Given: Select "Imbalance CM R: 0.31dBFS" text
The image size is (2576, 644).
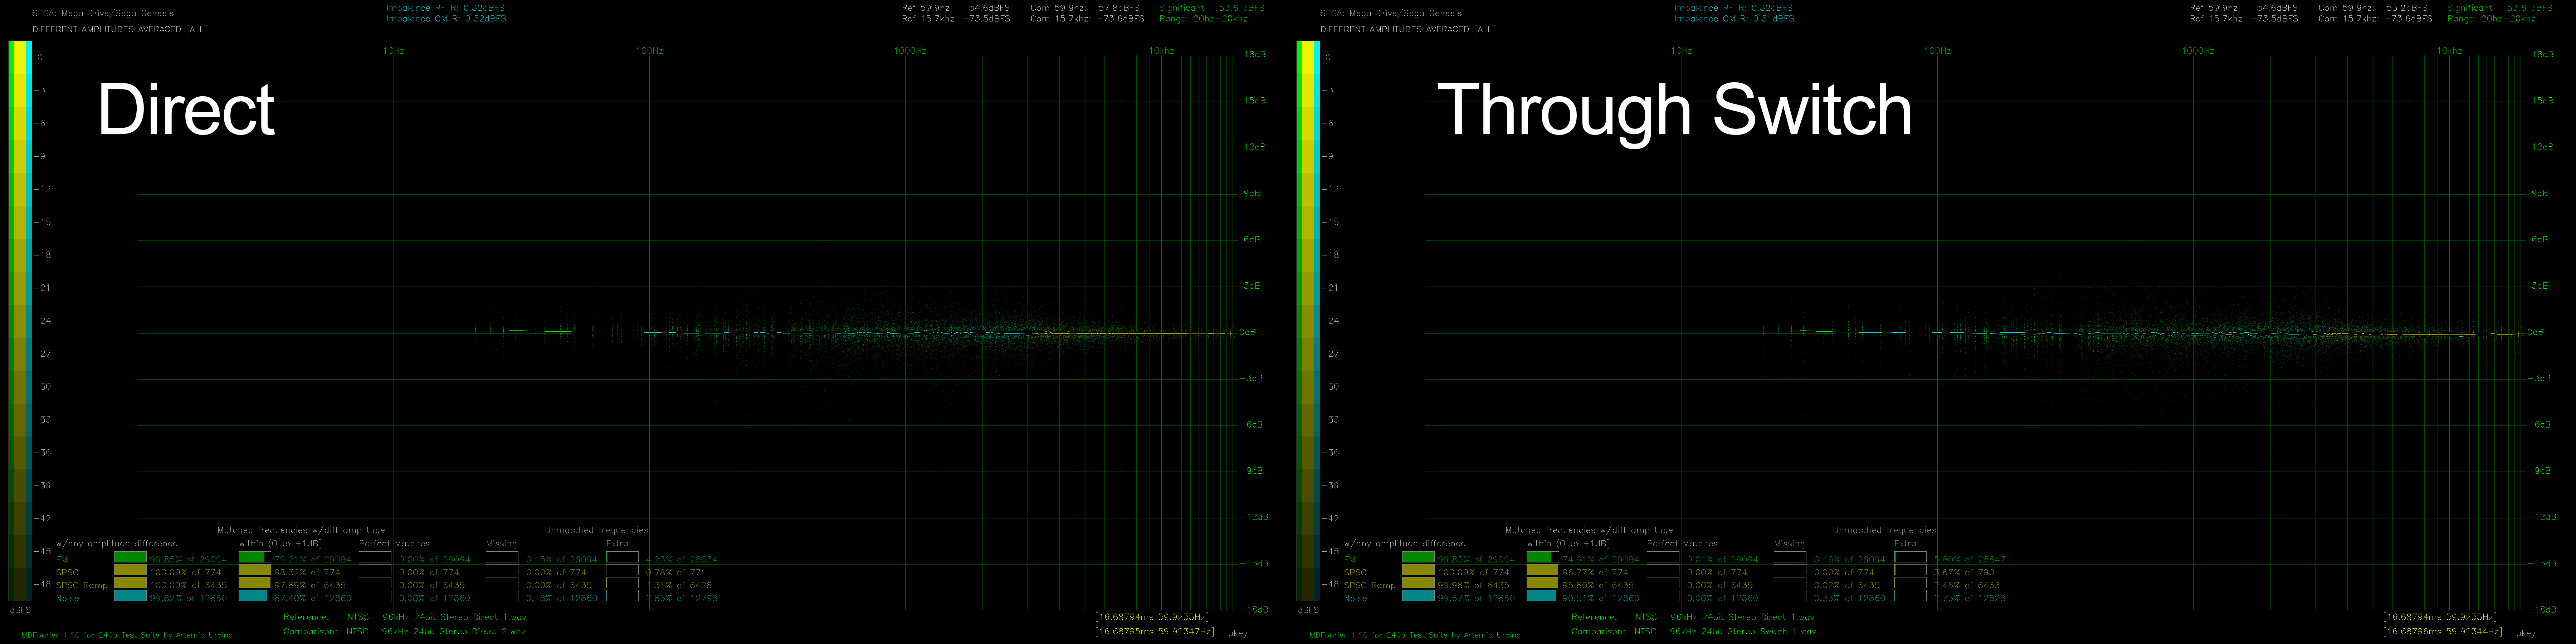Looking at the screenshot, I should [x=1734, y=19].
